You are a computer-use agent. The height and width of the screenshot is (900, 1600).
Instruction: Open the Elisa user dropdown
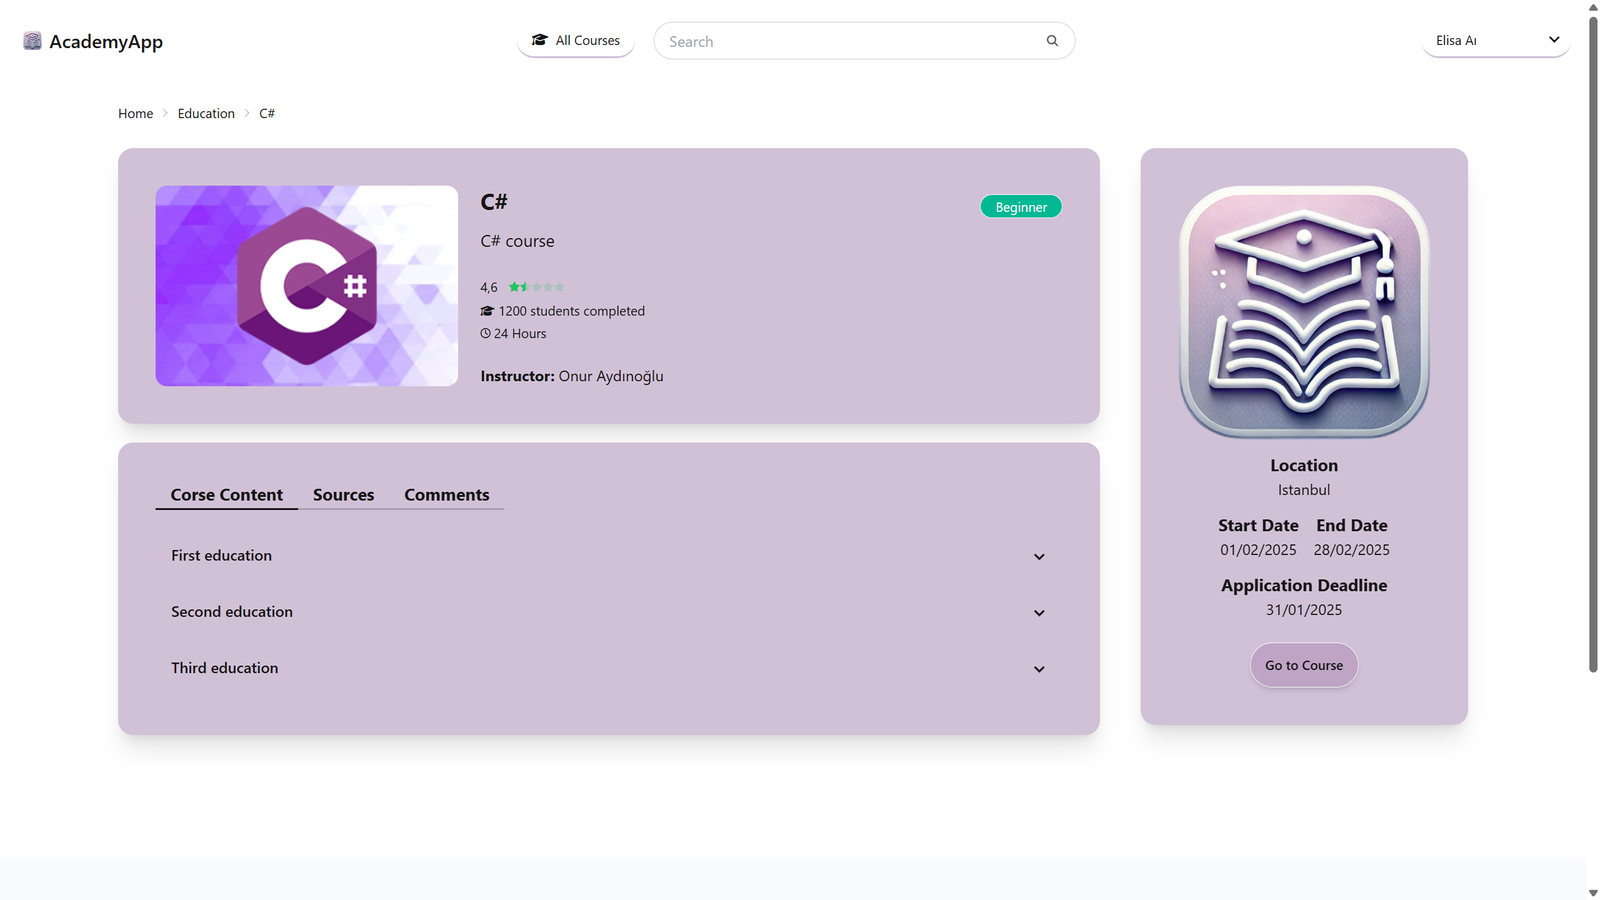point(1496,40)
